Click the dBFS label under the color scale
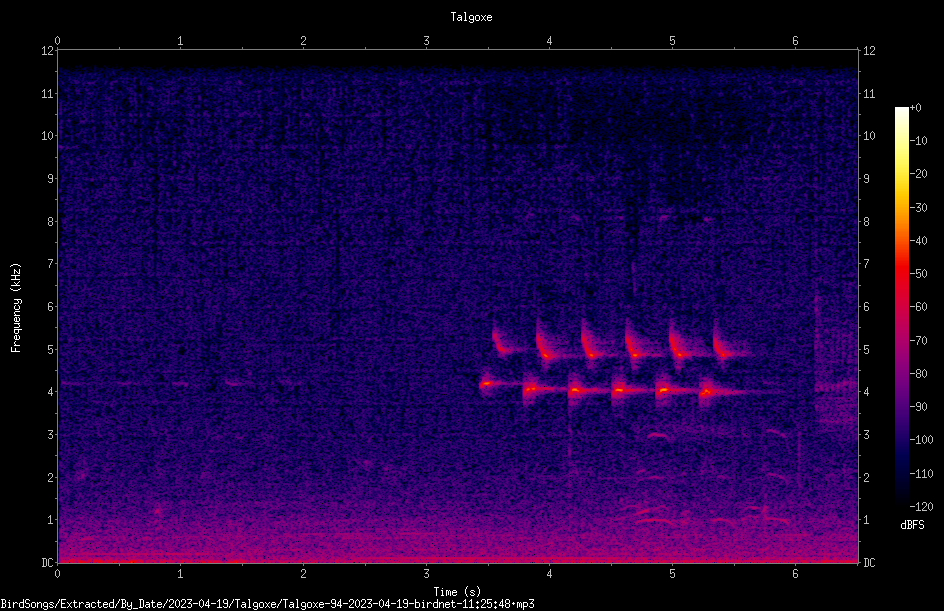Image resolution: width=944 pixels, height=611 pixels. pyautogui.click(x=912, y=525)
